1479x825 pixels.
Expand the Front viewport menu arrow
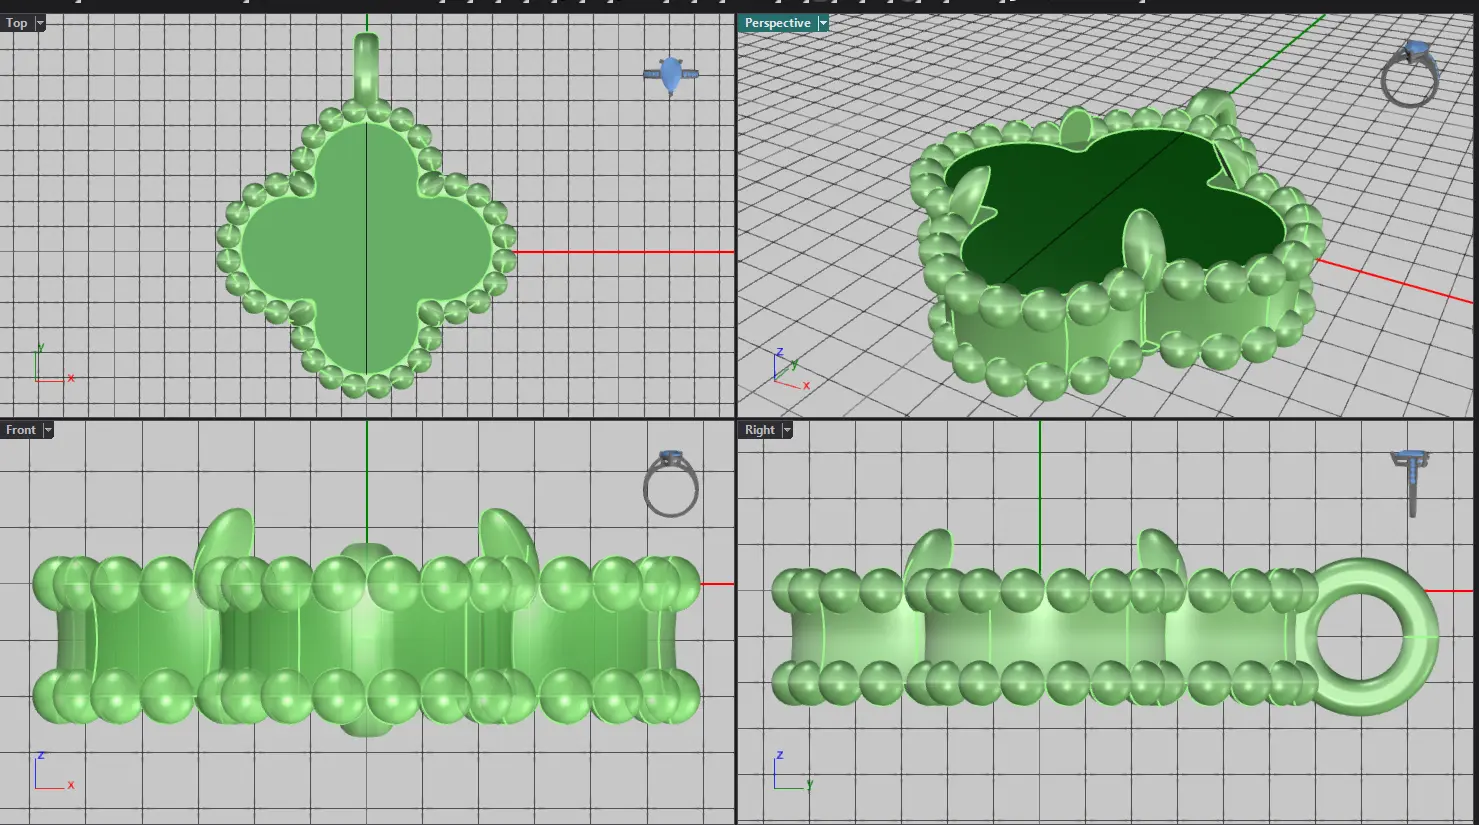click(47, 430)
